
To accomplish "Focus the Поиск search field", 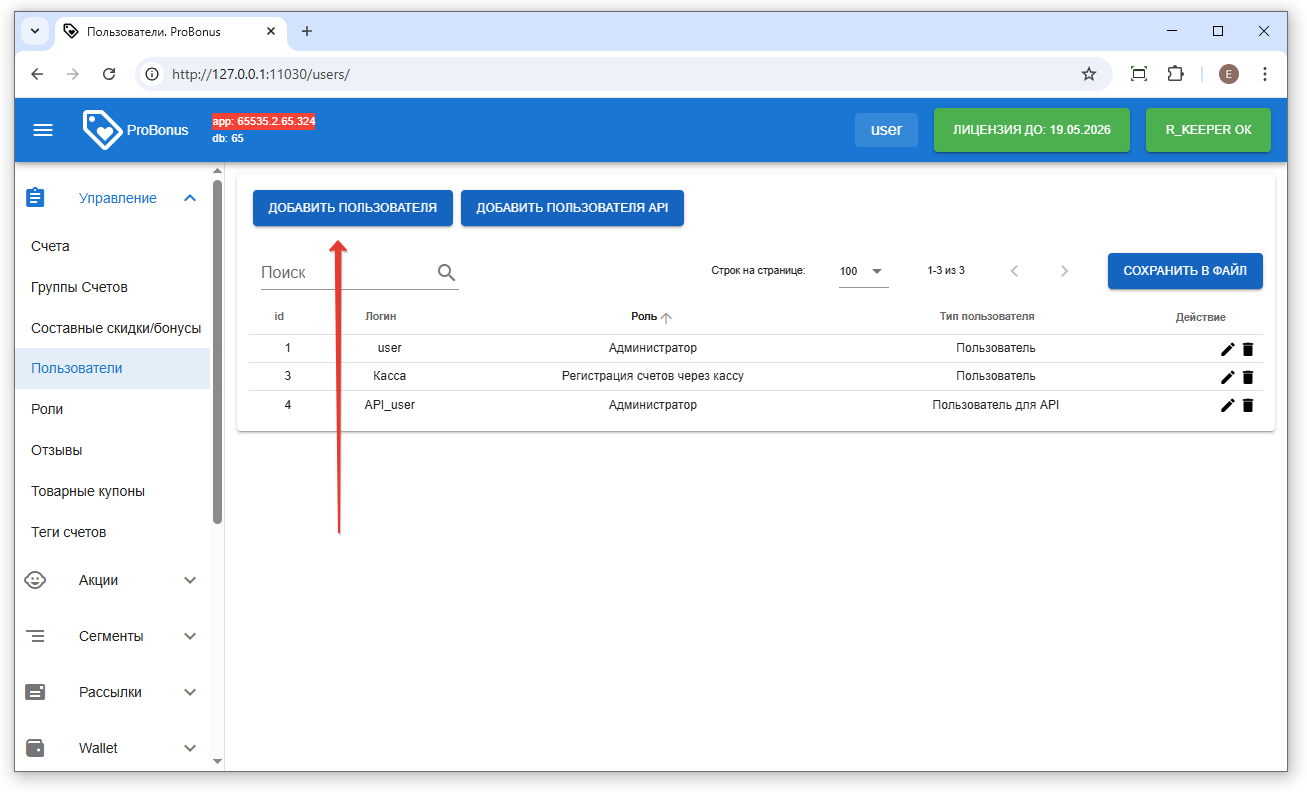I will click(345, 272).
